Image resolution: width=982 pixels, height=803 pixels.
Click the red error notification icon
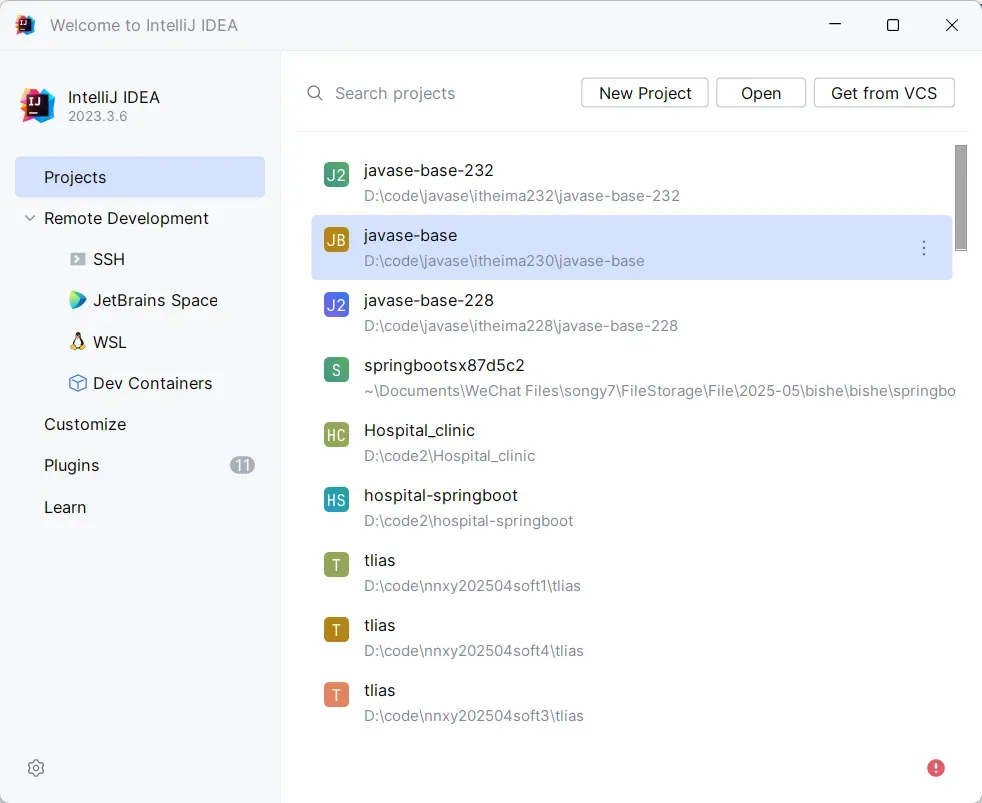tap(936, 768)
